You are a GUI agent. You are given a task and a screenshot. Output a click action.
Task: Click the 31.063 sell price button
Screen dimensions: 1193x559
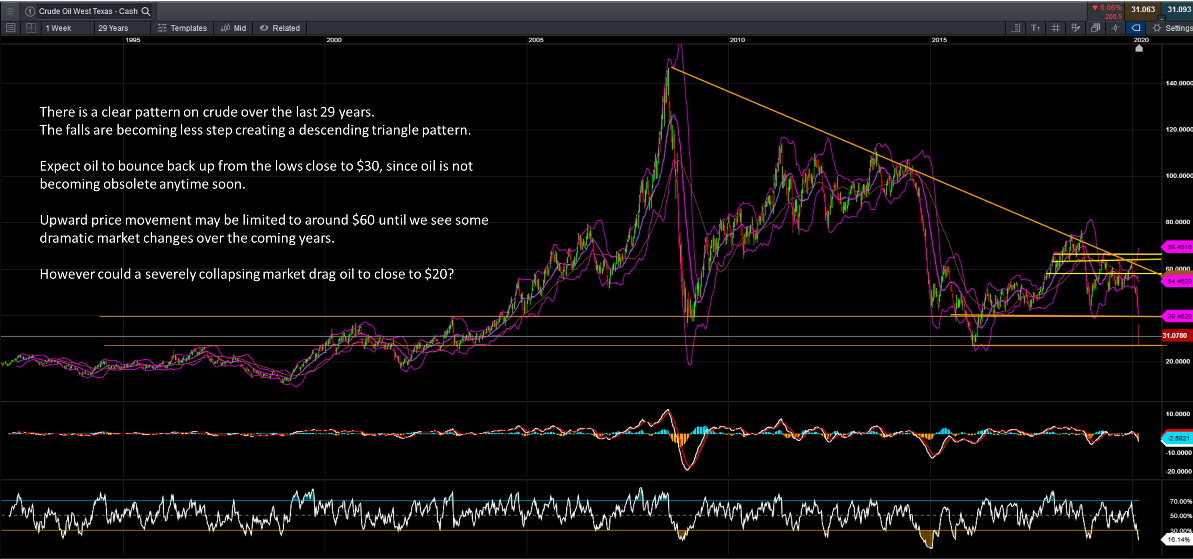click(x=1144, y=9)
